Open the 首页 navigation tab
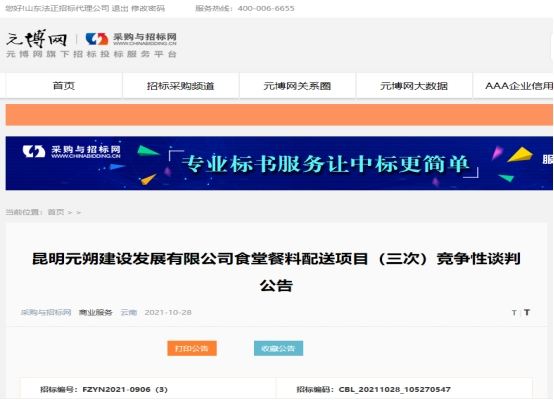 pyautogui.click(x=64, y=86)
